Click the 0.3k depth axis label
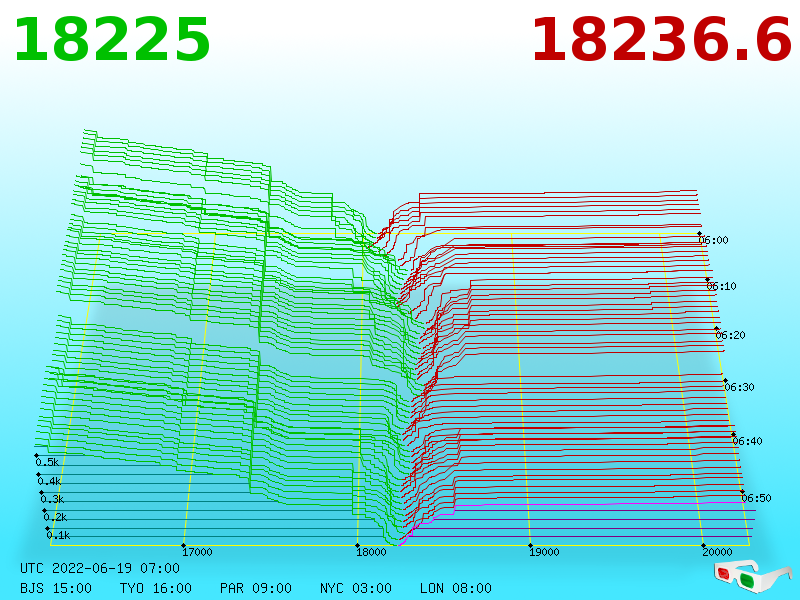Image resolution: width=800 pixels, height=600 pixels. click(53, 499)
